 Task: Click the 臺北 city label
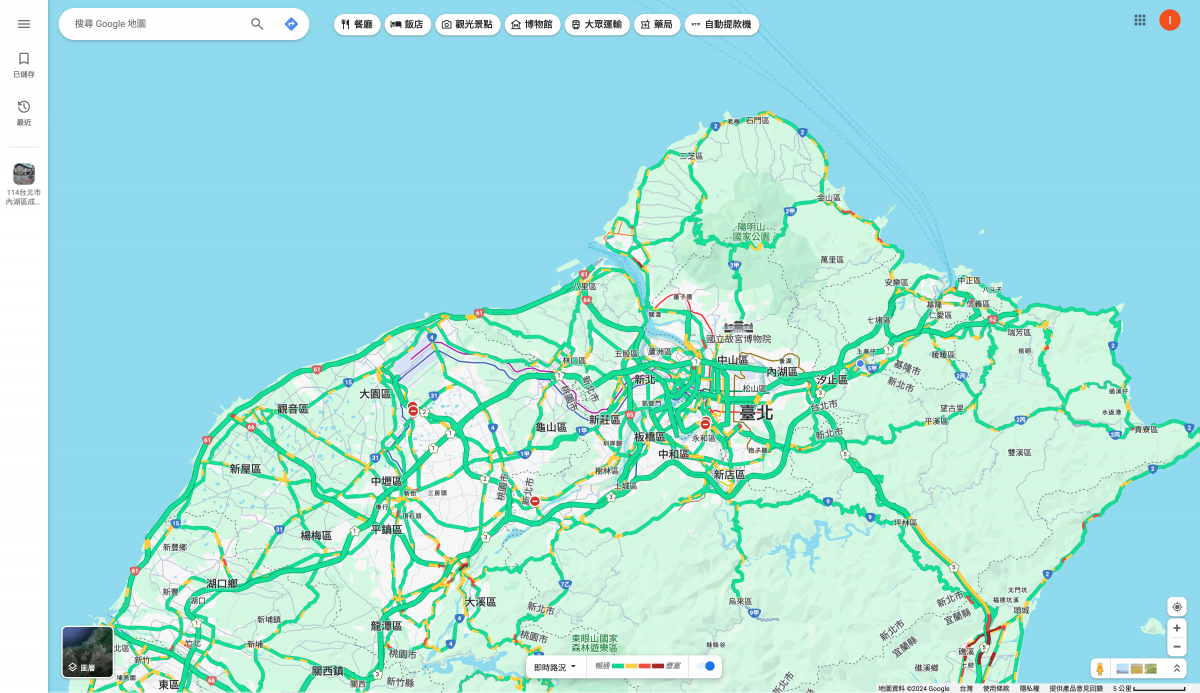pos(756,412)
